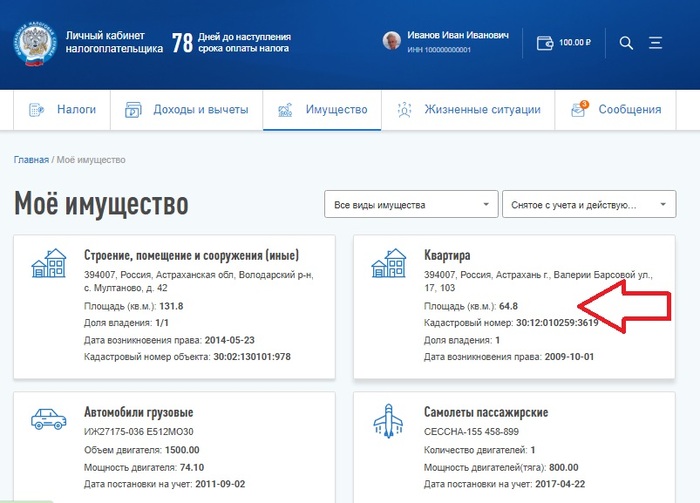
Task: Click the Валерии Барсовой apartment address
Action: tap(538, 281)
